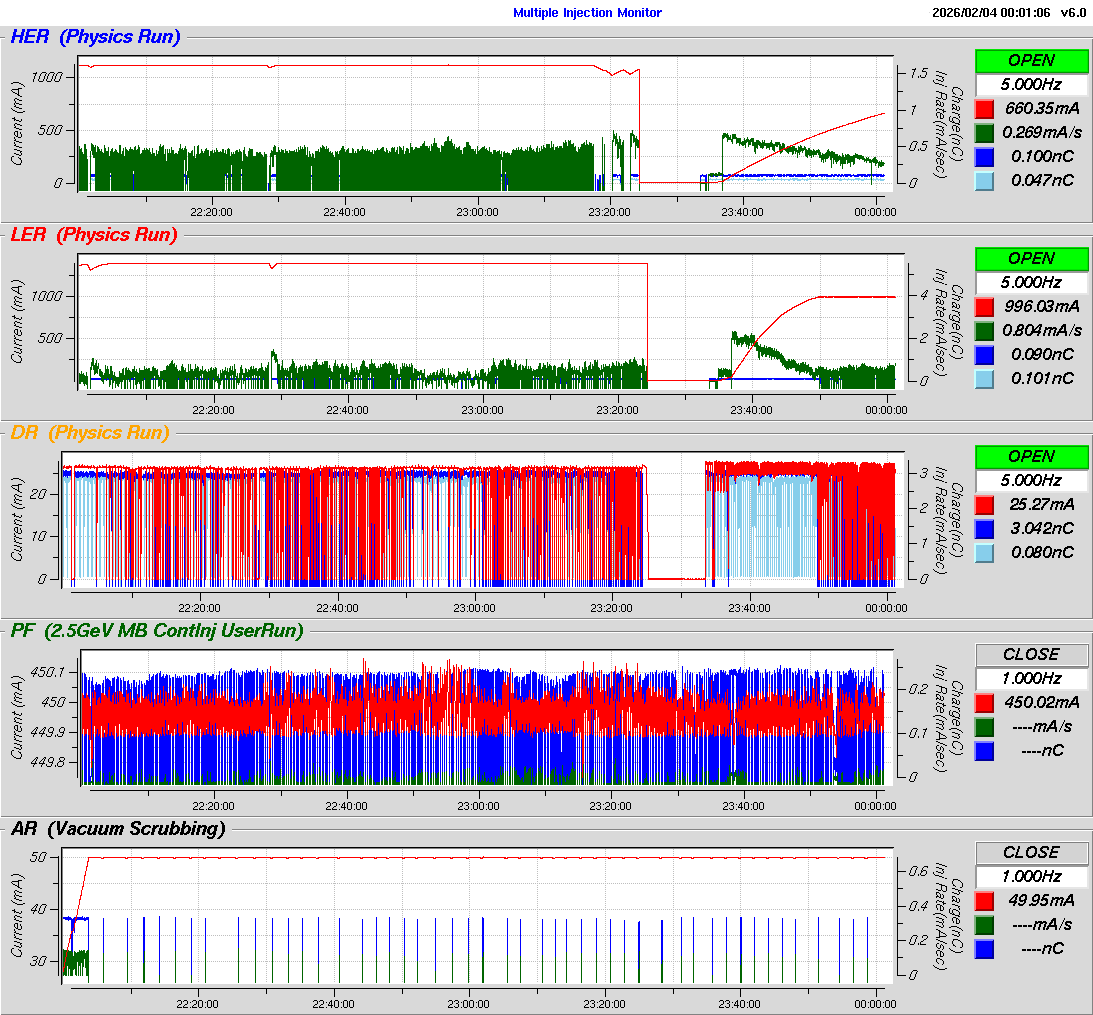The width and height of the screenshot is (1093, 1015).
Task: Click the date and time stamp display
Action: pyautogui.click(x=990, y=13)
